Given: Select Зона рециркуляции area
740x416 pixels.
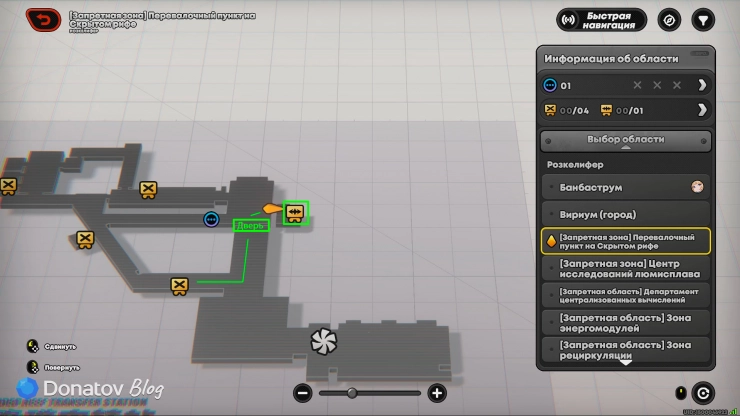Looking at the screenshot, I should [x=626, y=349].
